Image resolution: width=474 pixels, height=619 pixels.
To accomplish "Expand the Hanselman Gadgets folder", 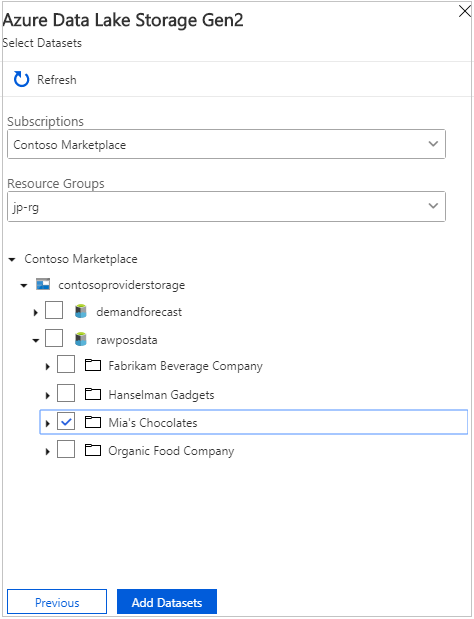I will coord(48,395).
